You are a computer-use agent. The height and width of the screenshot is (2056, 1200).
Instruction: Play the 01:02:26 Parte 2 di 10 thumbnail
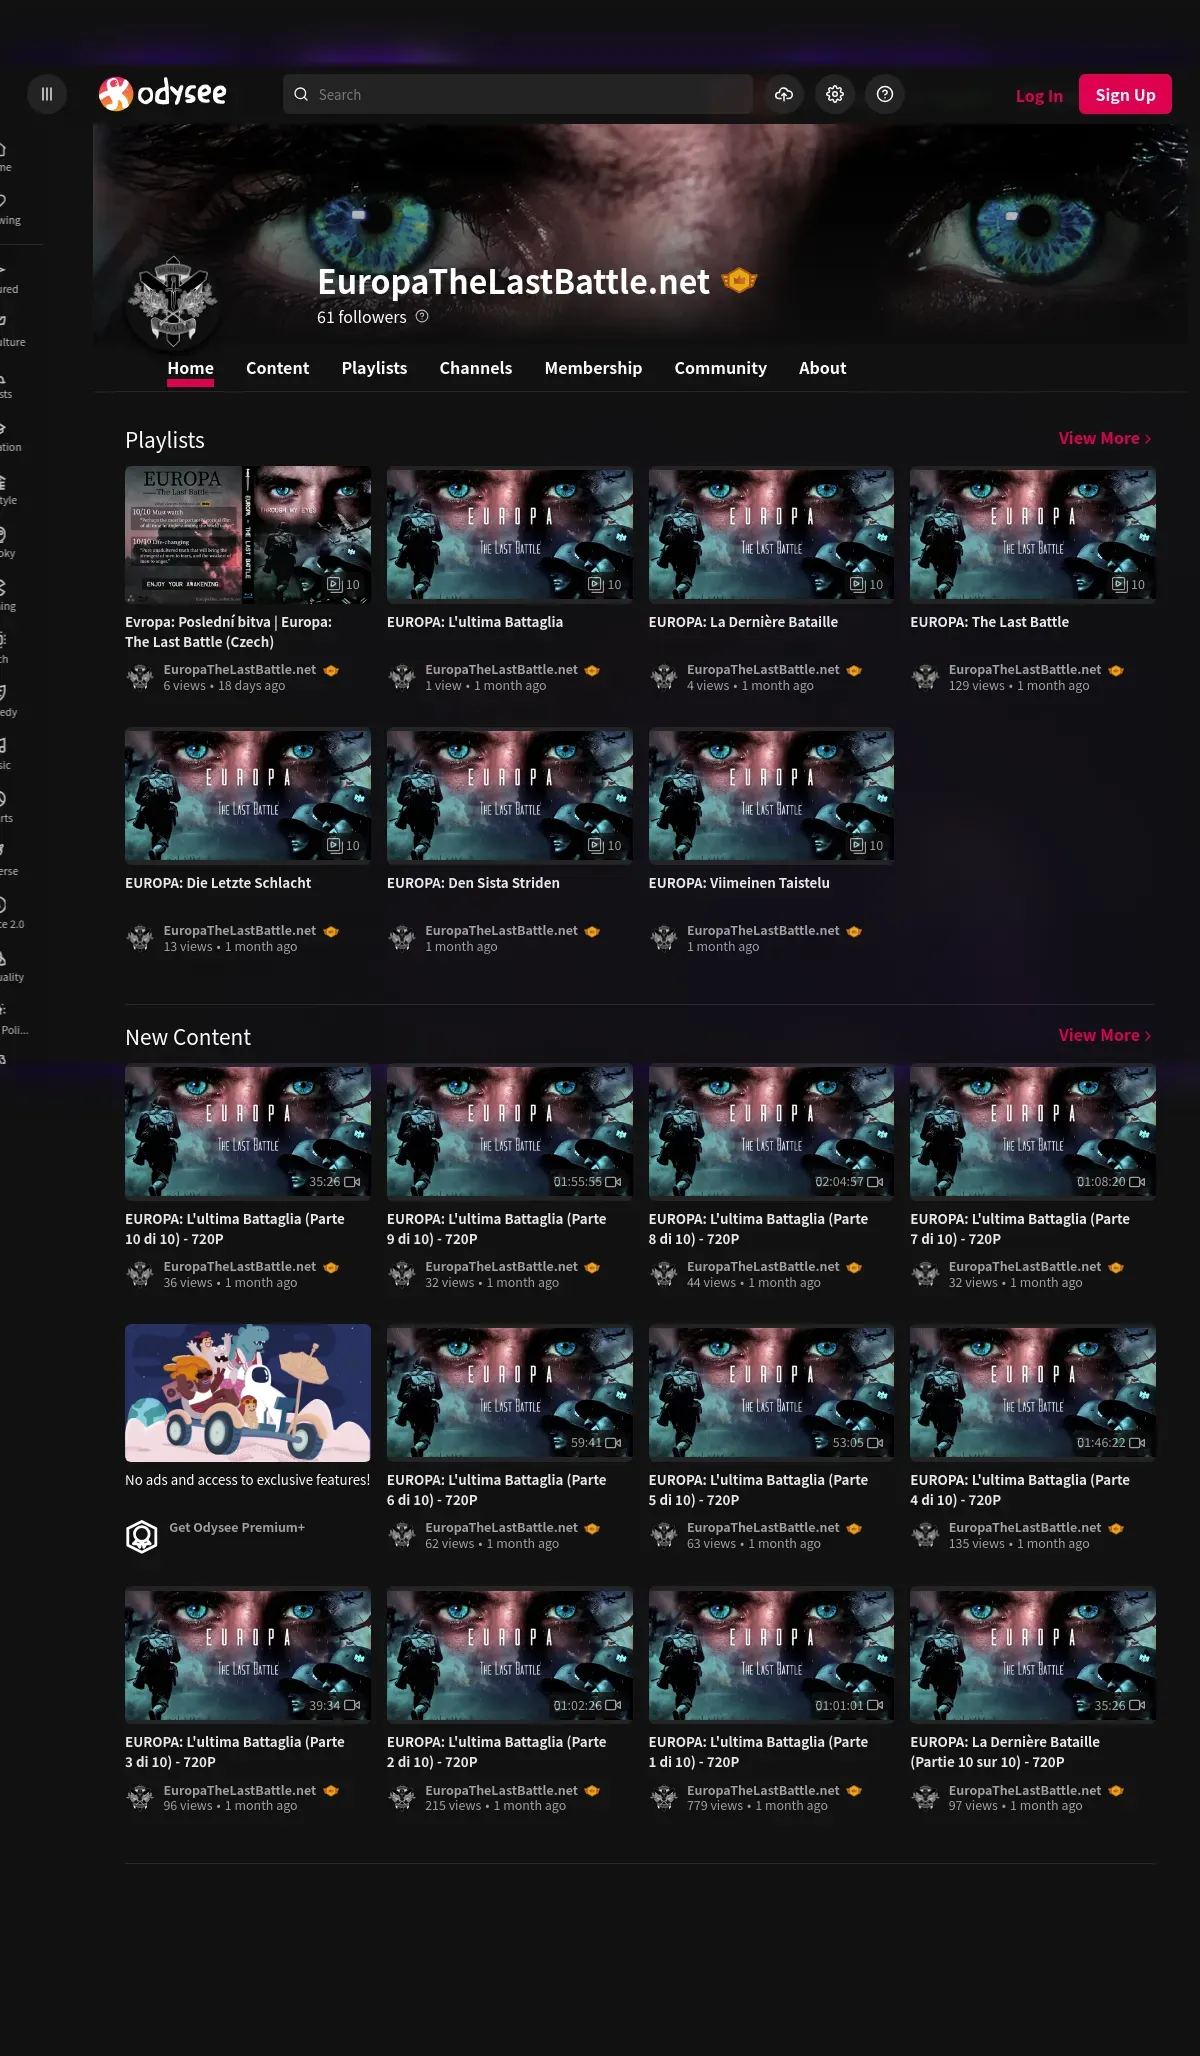click(510, 1655)
